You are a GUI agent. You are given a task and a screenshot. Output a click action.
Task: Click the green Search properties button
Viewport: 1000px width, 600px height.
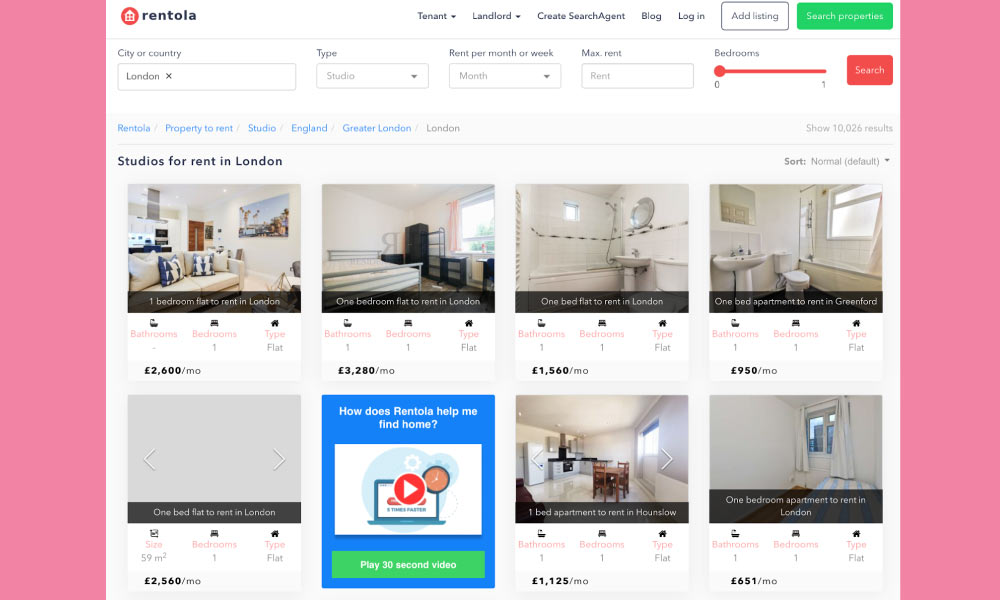click(x=844, y=16)
